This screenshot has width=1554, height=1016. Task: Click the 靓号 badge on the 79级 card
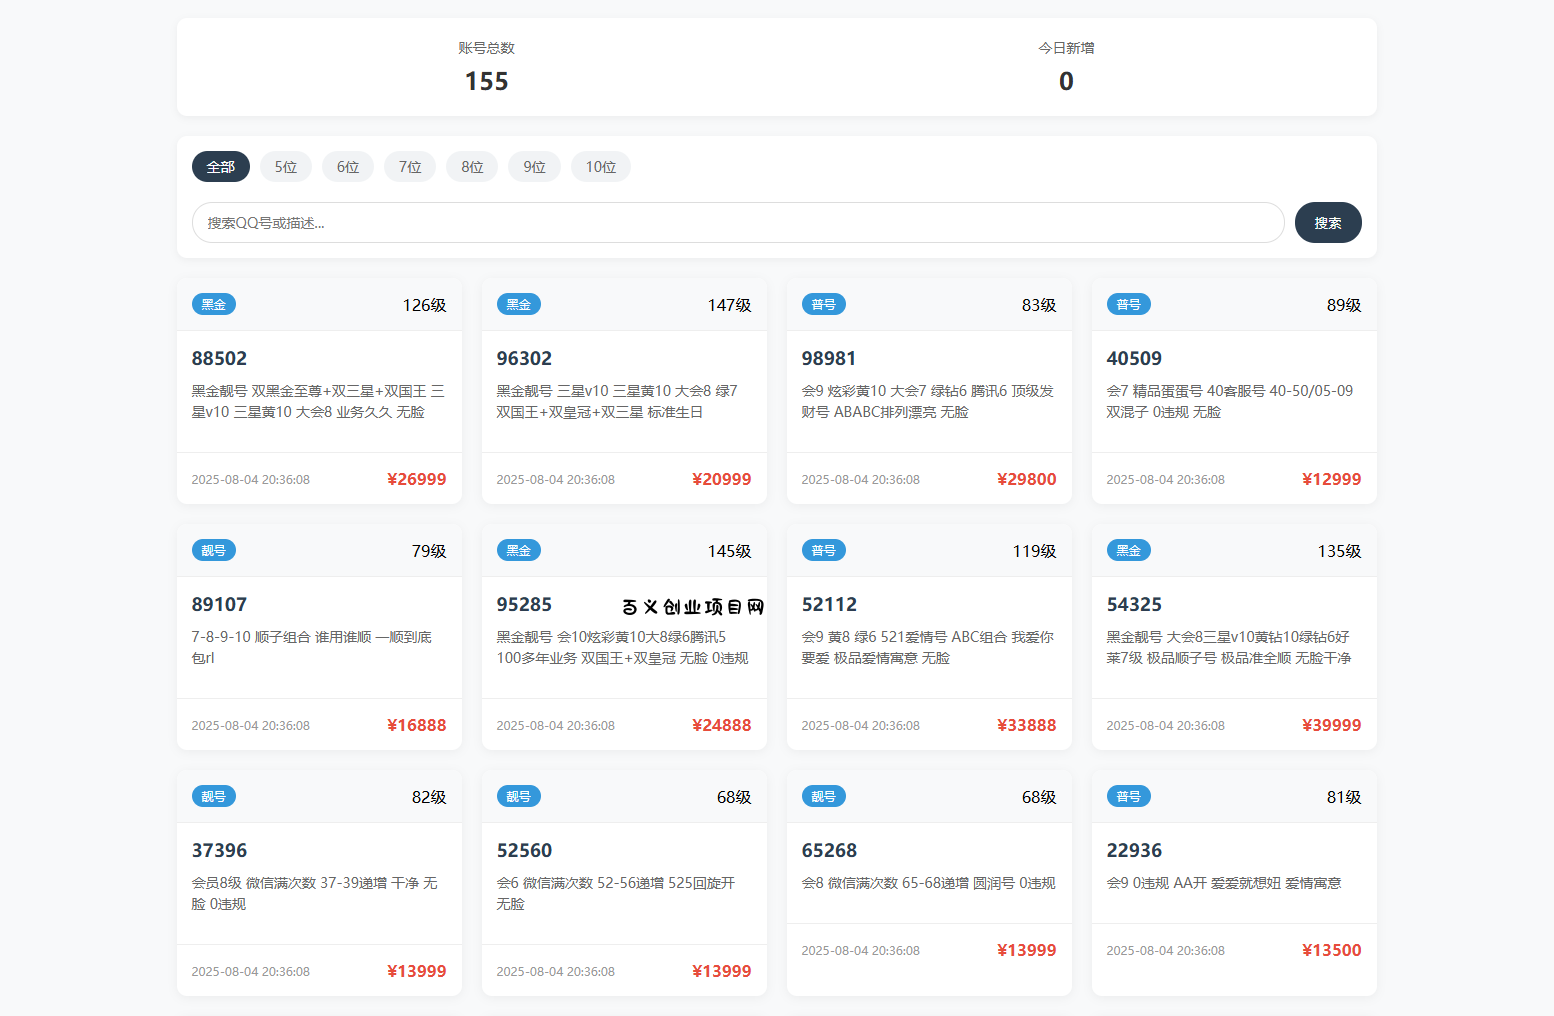tap(214, 550)
